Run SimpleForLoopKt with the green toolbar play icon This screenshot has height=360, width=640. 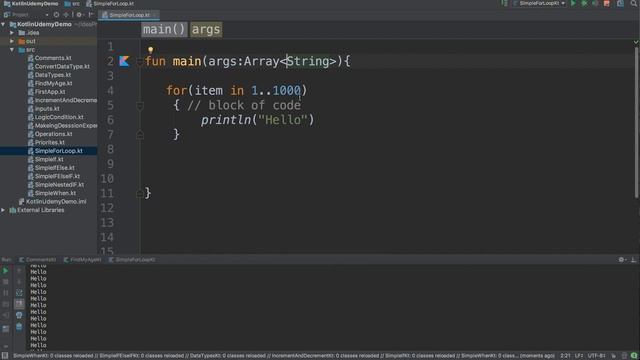coord(573,3)
